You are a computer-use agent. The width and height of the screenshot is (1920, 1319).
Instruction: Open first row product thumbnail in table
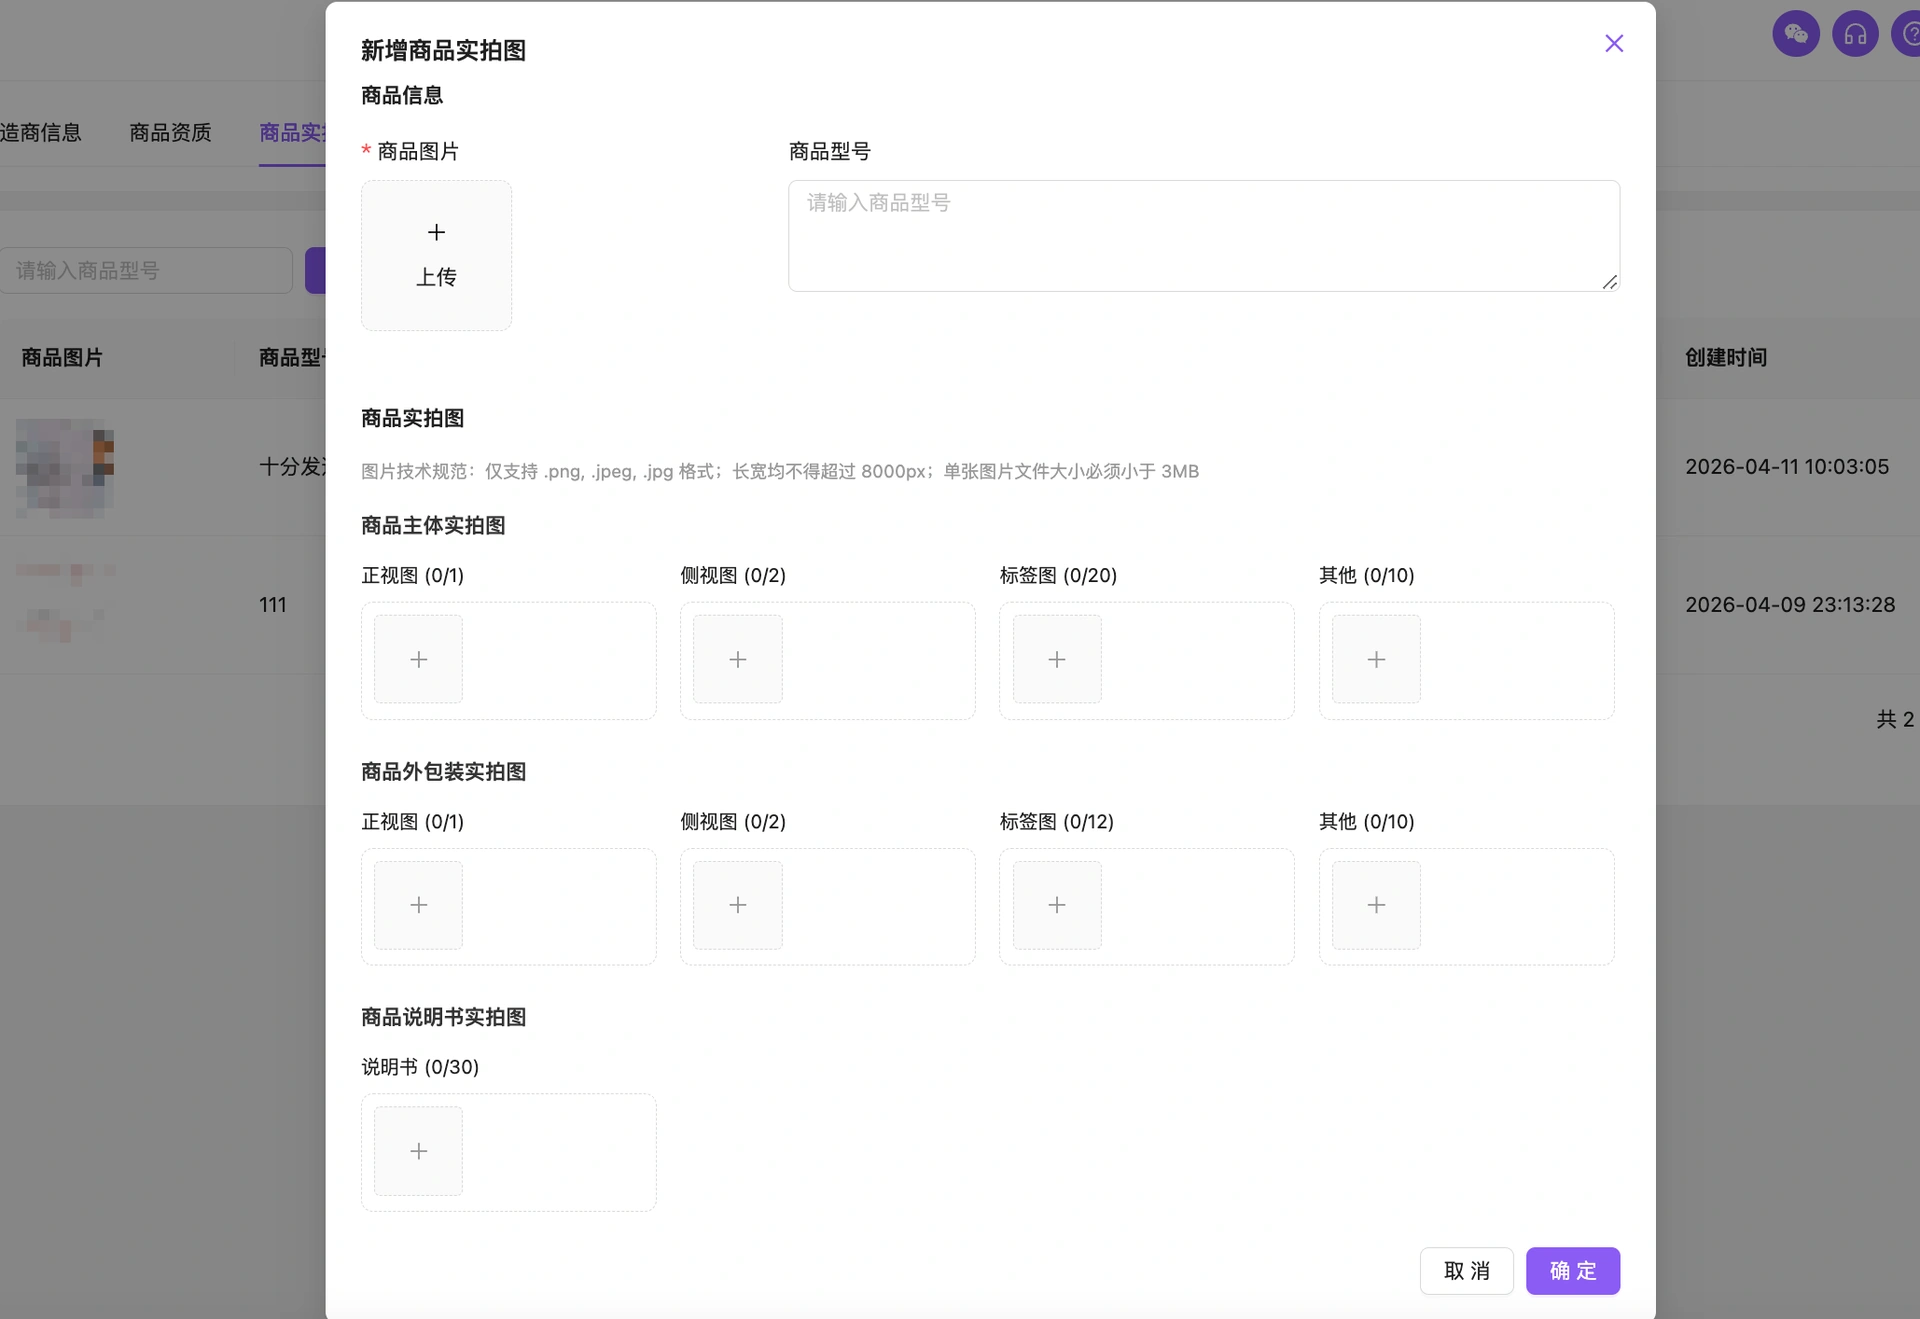(65, 468)
